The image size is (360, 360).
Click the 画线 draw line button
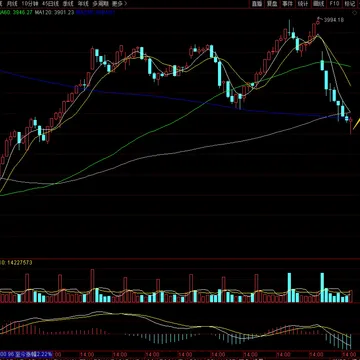click(x=319, y=4)
